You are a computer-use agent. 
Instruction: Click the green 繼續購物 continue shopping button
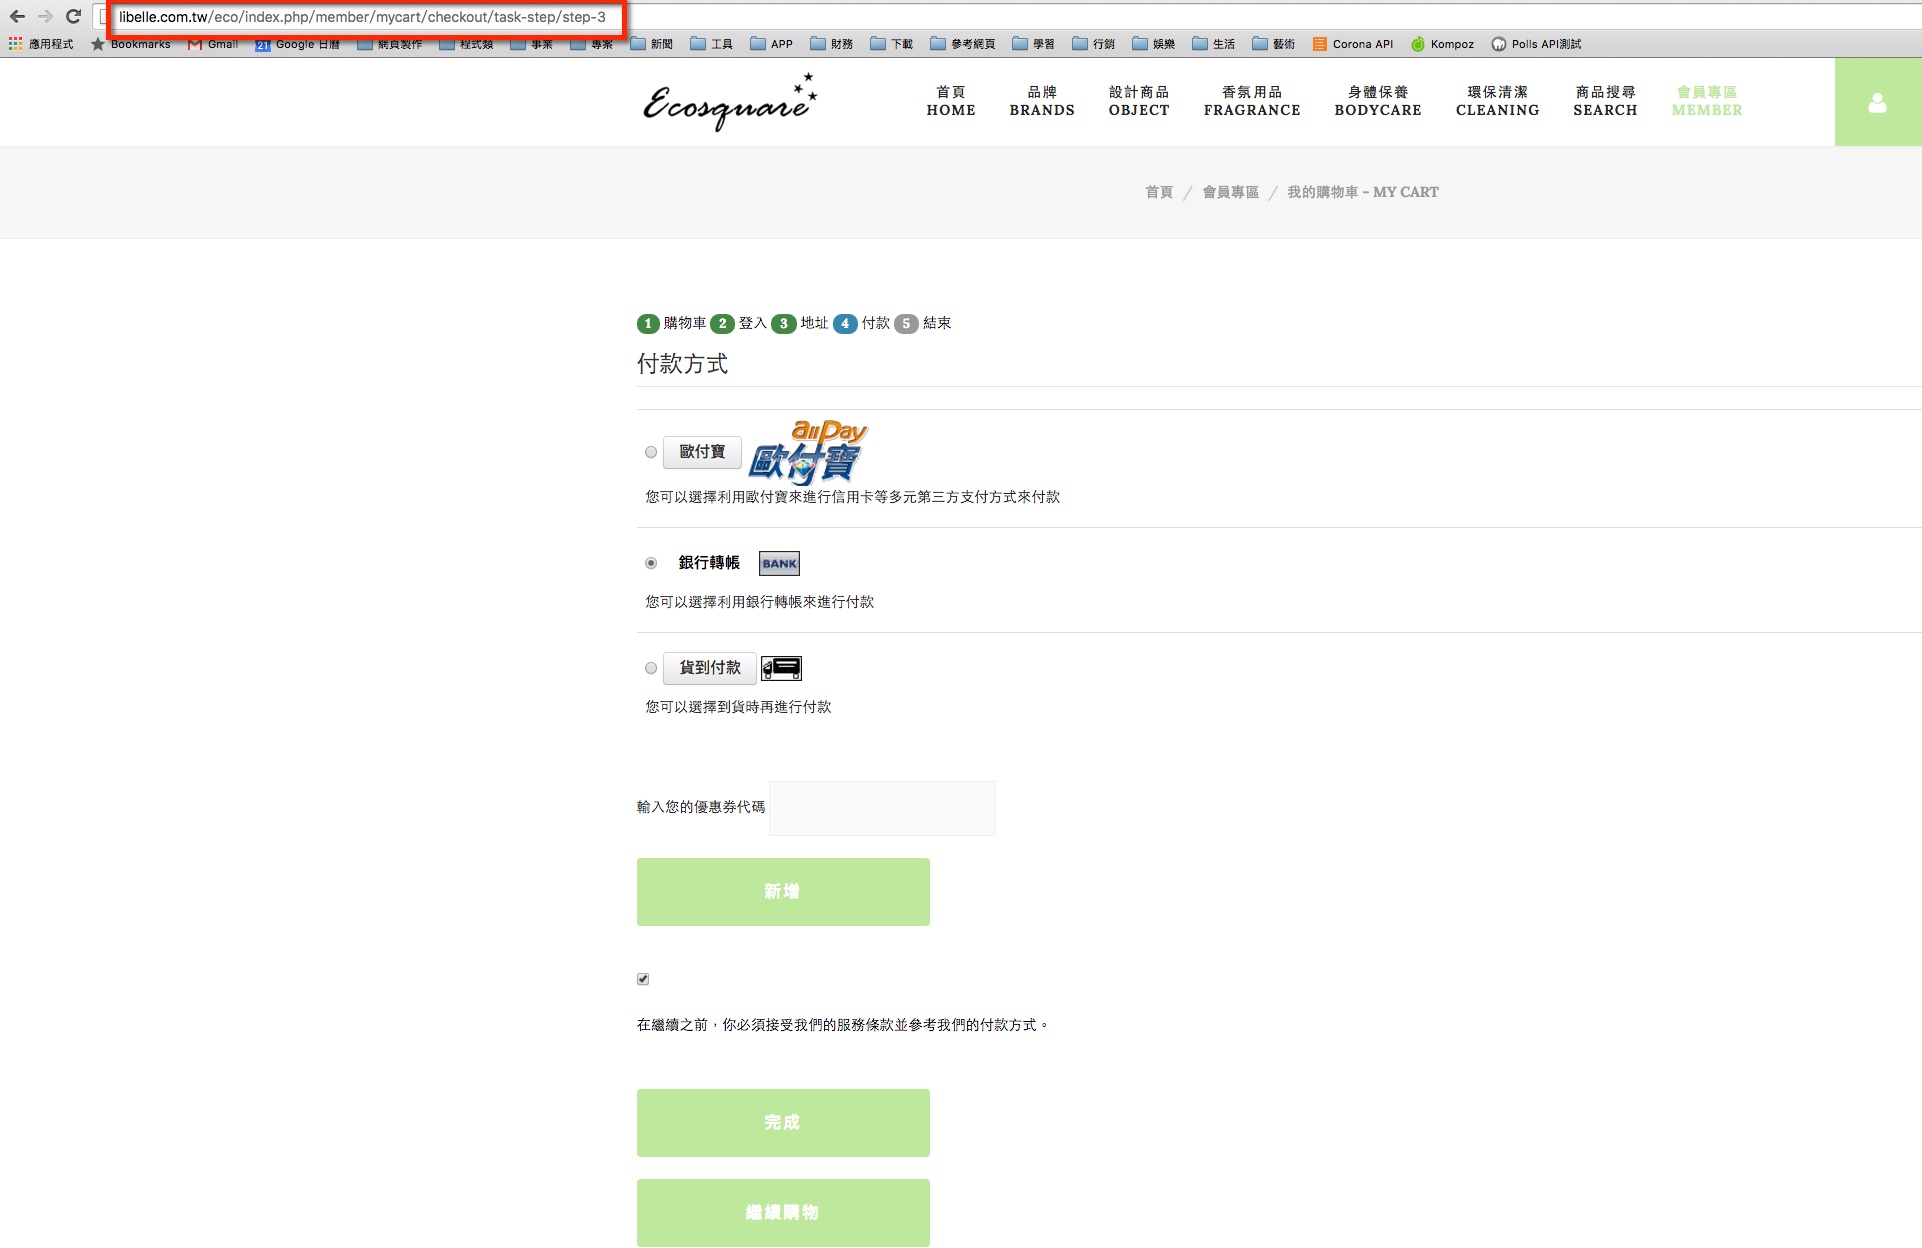(783, 1212)
